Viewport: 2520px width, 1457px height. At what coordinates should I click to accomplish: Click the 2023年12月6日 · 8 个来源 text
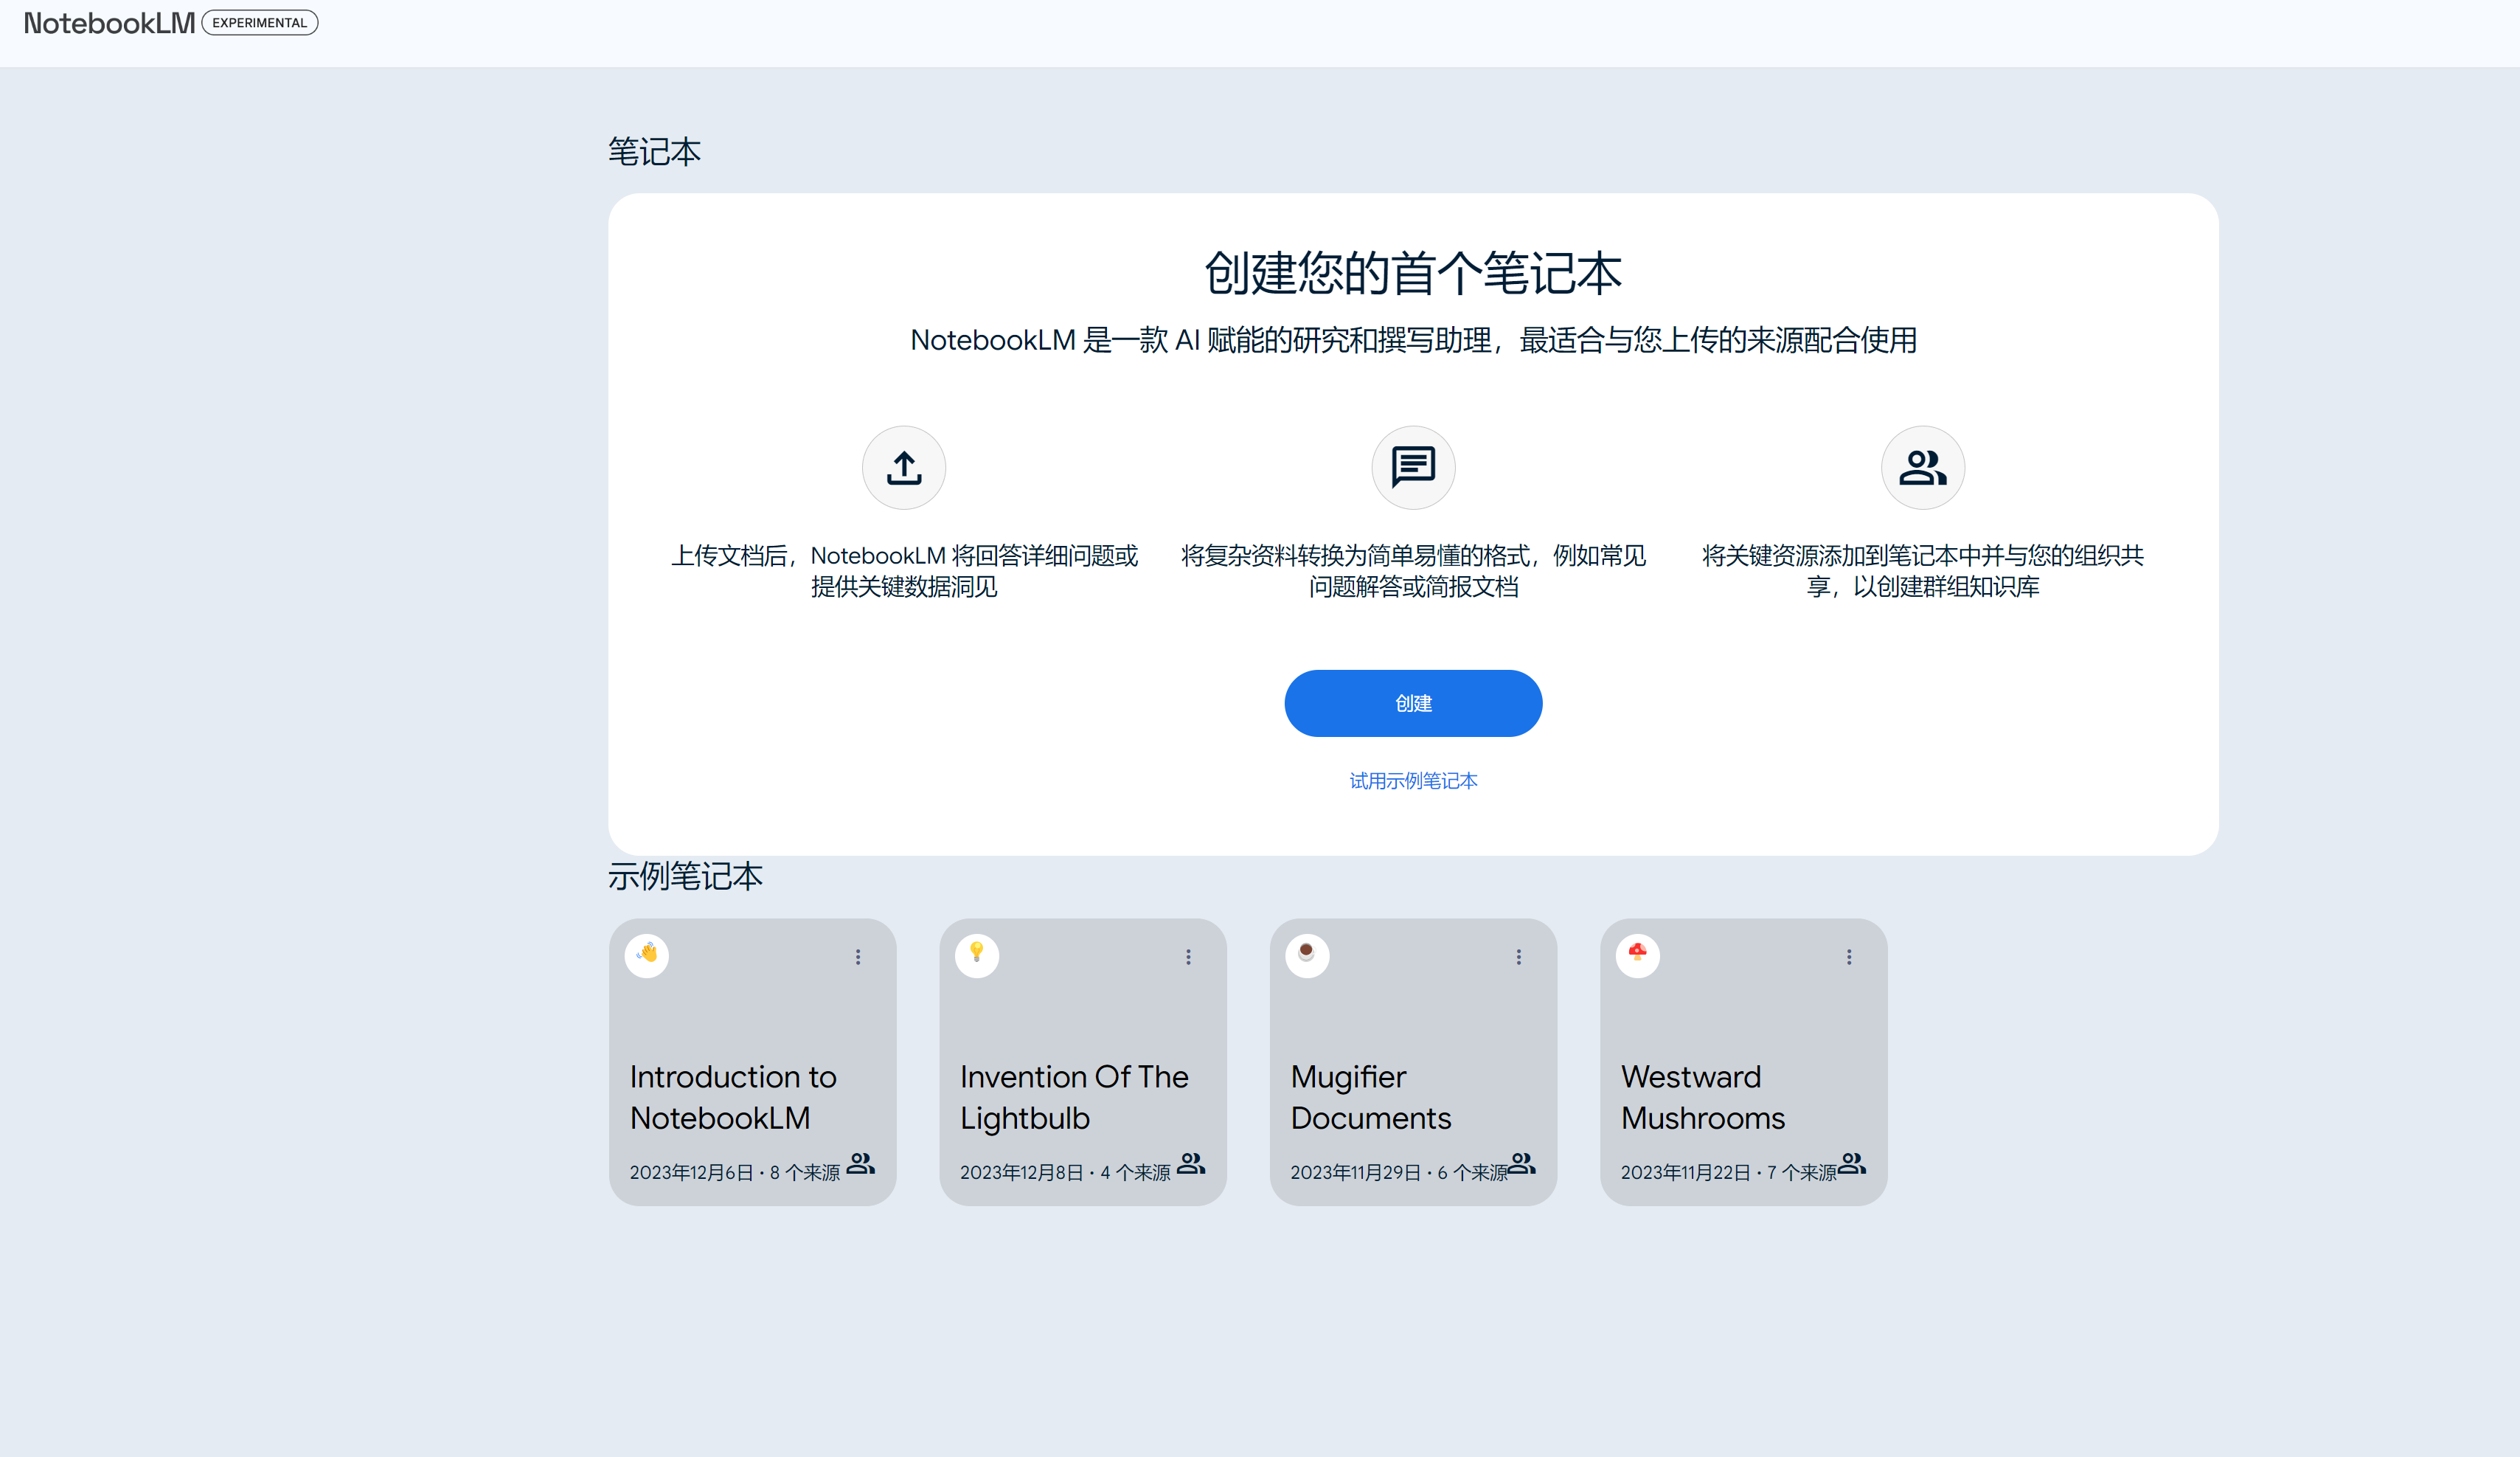point(734,1172)
